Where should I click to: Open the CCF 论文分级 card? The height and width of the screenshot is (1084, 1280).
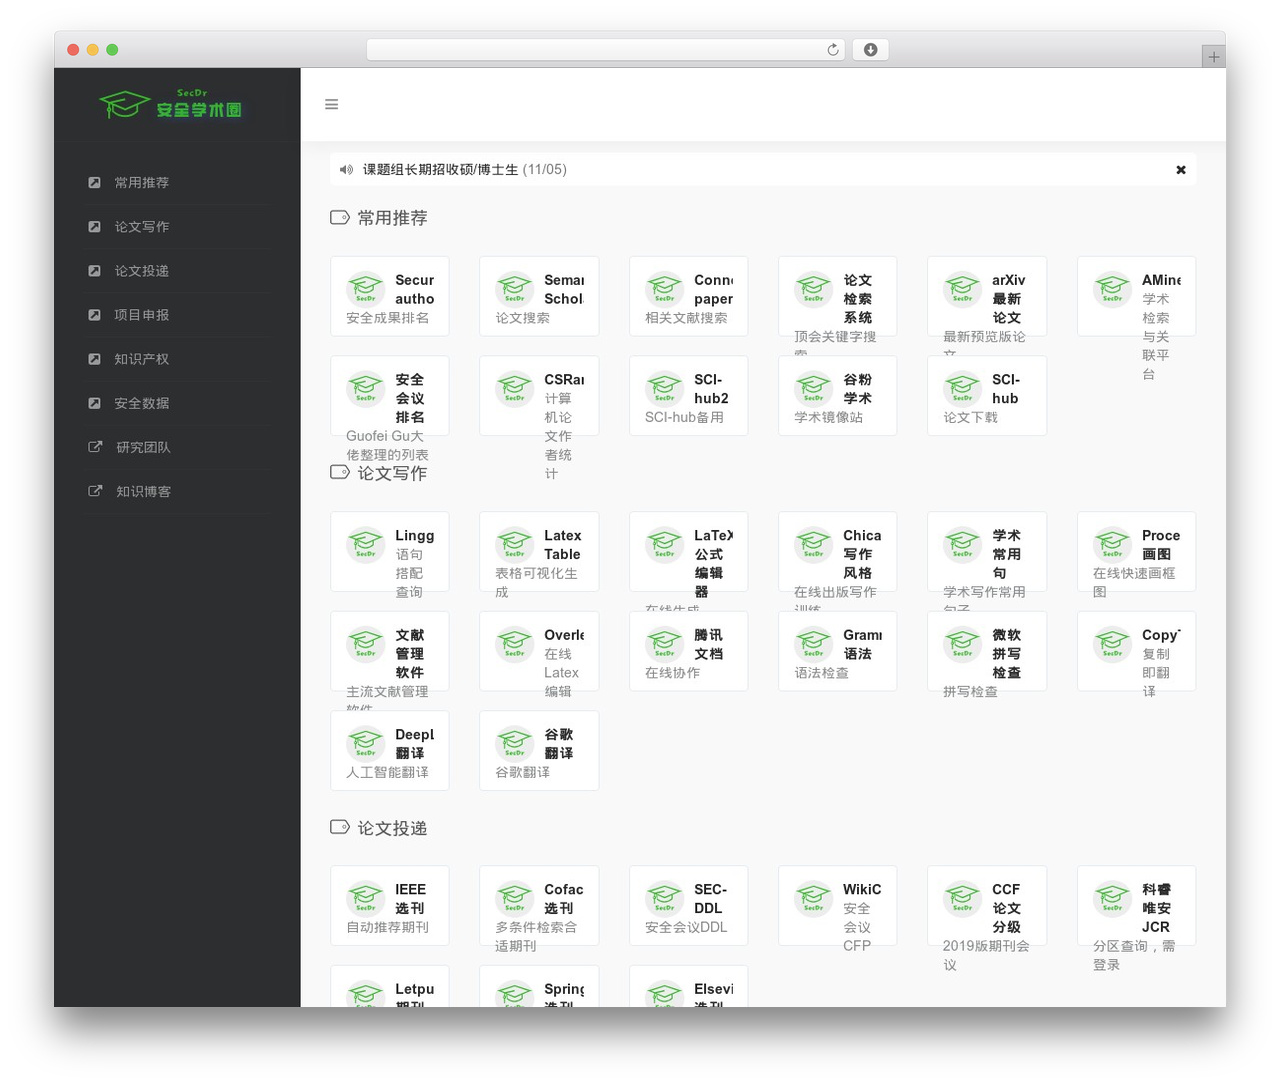click(987, 906)
